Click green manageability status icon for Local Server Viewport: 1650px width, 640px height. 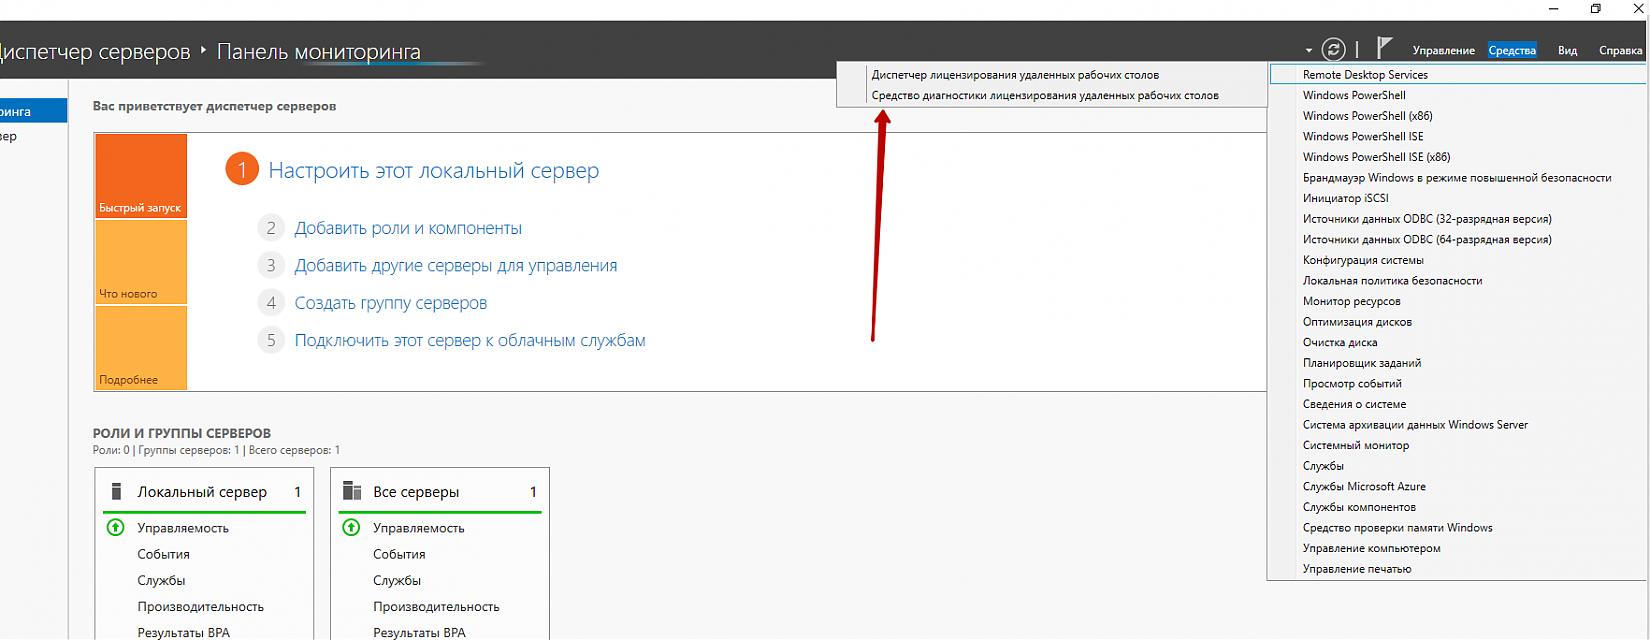pyautogui.click(x=116, y=527)
